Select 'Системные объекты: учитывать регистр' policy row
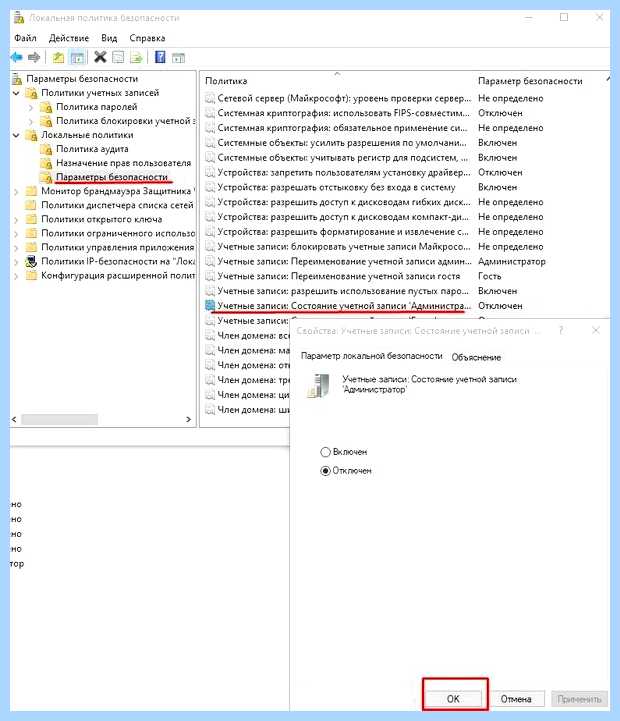Screen dimensions: 620x721 pyautogui.click(x=336, y=158)
